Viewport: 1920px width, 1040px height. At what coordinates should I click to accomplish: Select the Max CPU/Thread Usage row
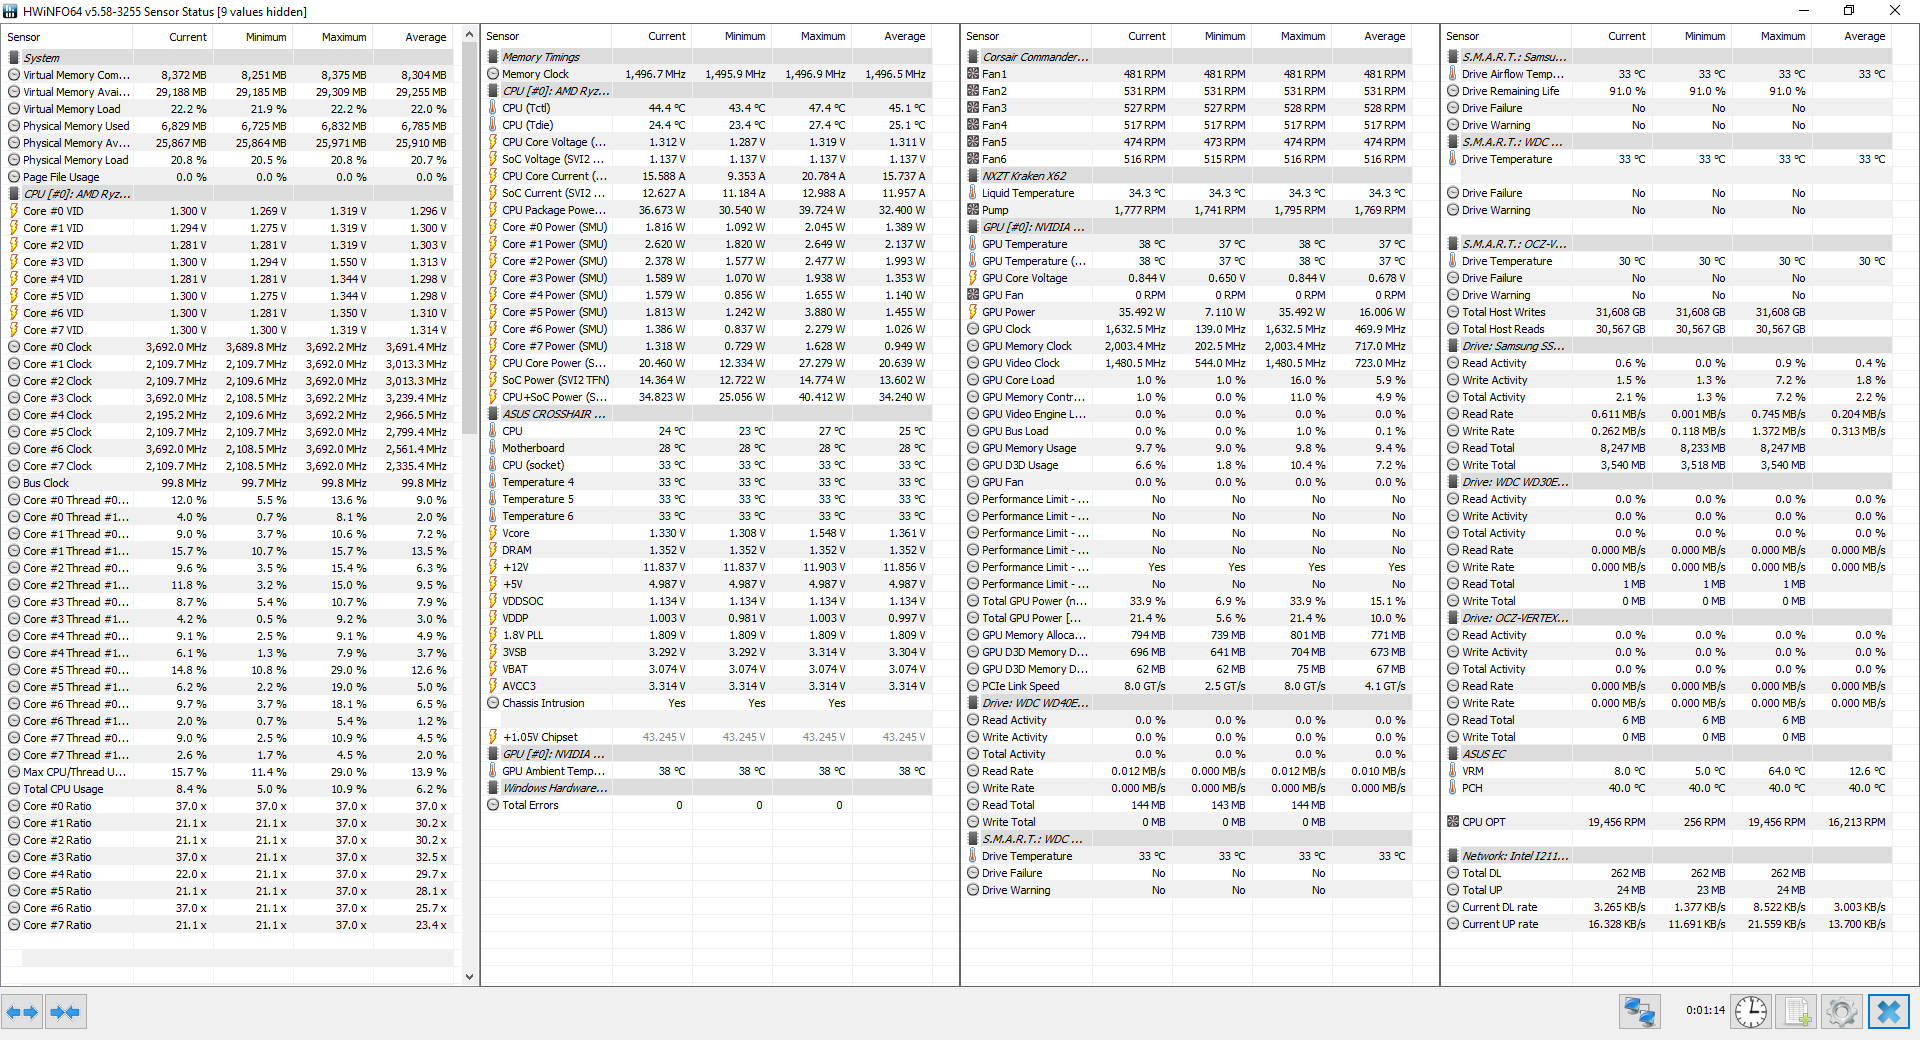click(229, 772)
